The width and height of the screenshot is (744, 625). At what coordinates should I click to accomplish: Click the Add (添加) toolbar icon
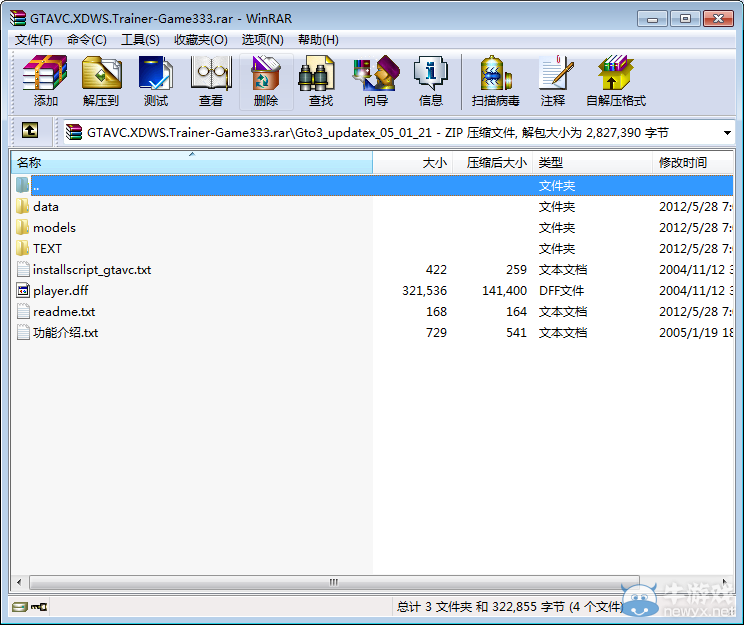click(x=45, y=73)
